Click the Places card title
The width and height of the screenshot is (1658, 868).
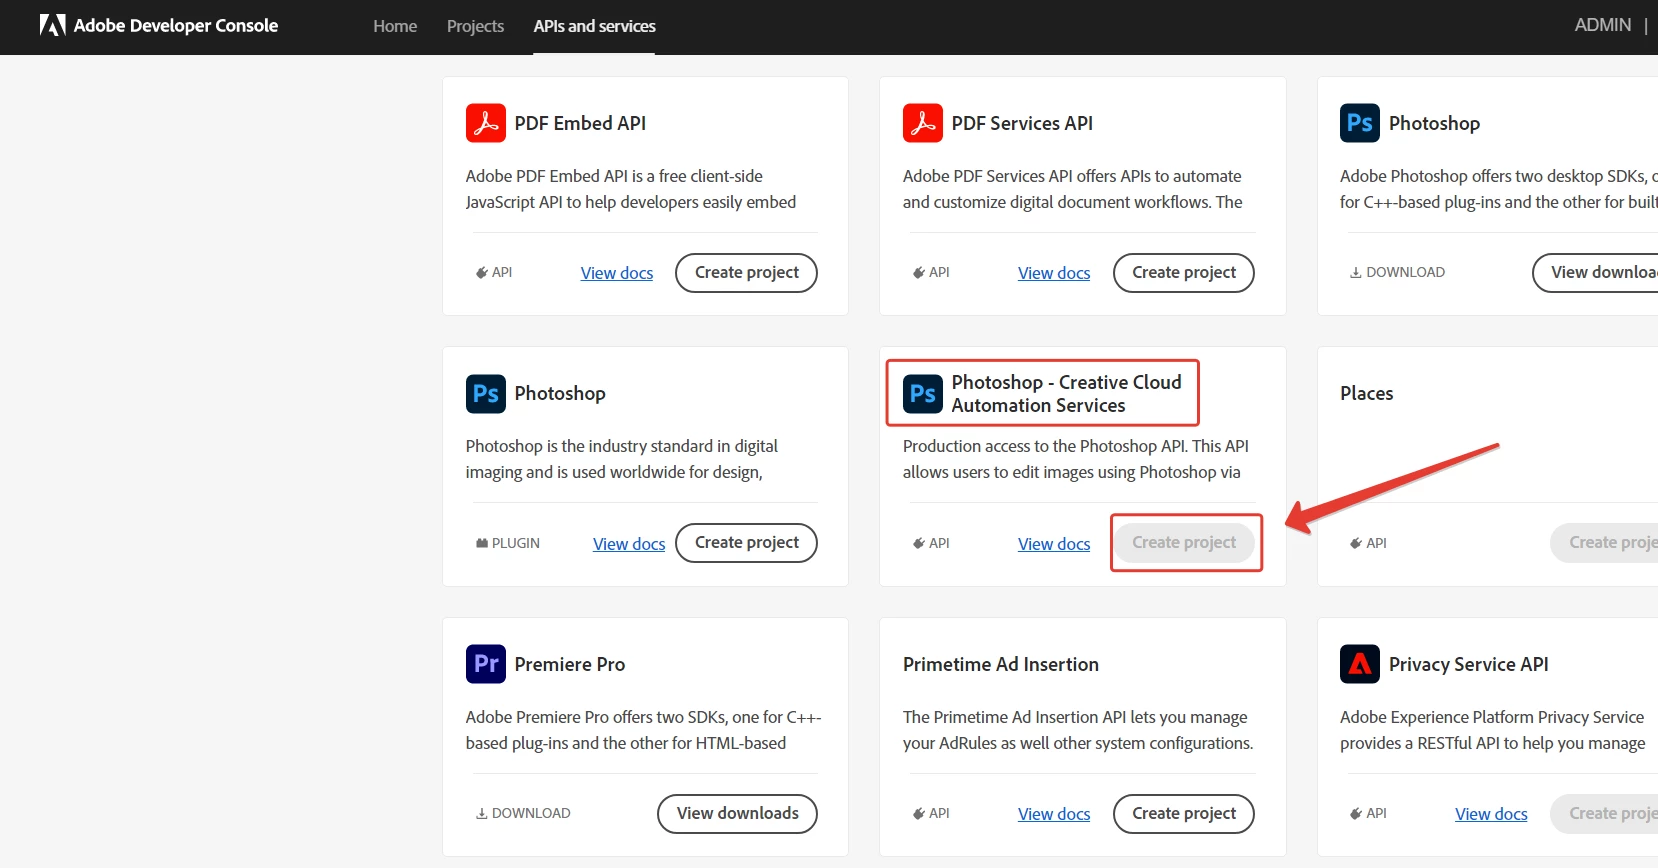click(1366, 393)
